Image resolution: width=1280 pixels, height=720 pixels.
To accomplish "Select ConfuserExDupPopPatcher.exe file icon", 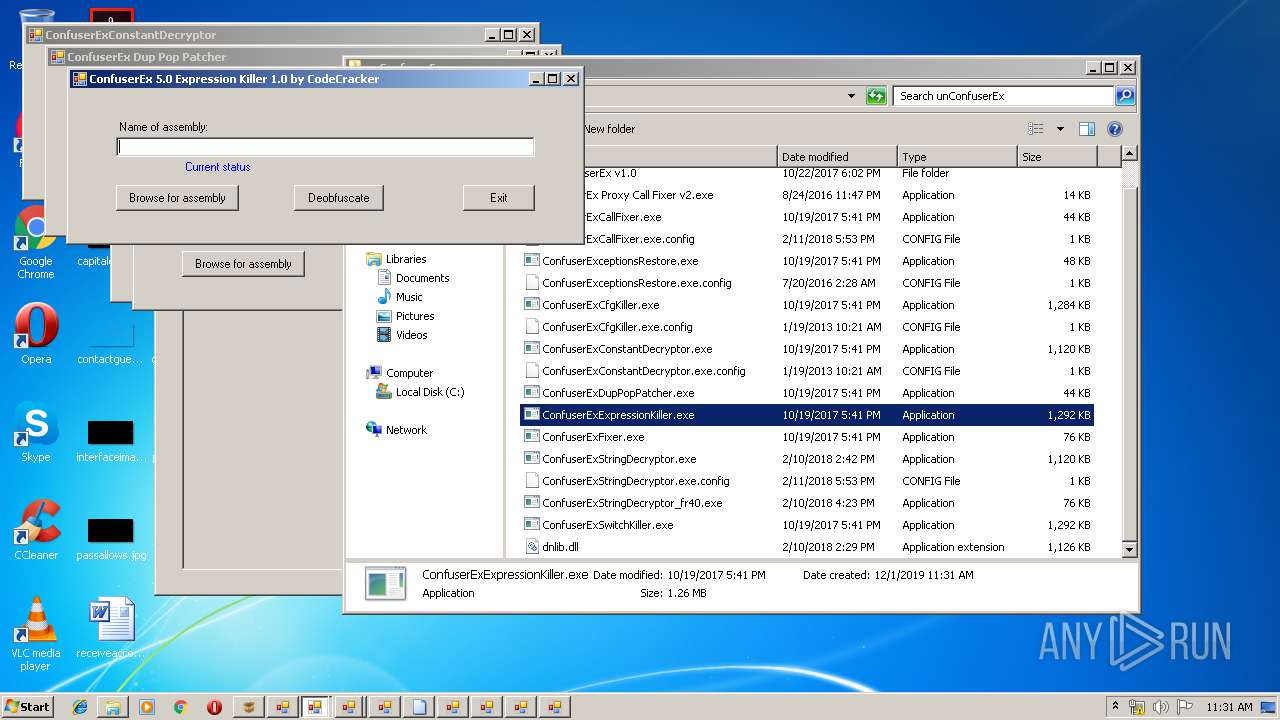I will 532,393.
